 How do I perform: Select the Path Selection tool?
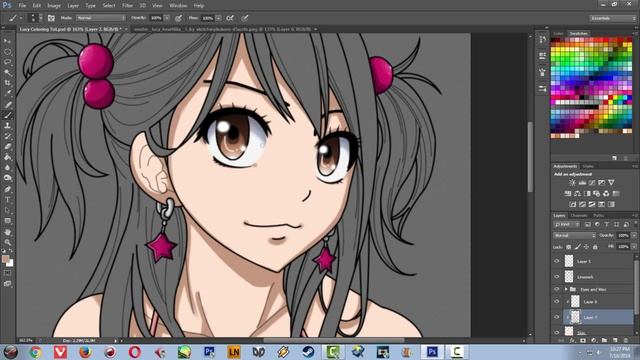7,210
